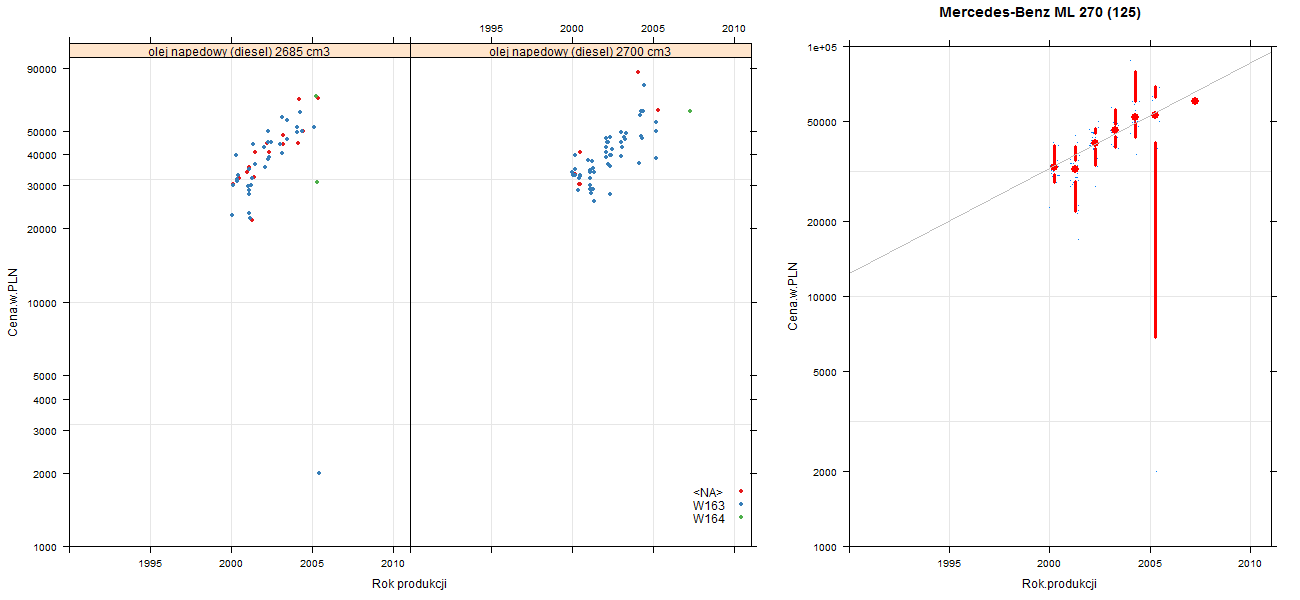Select the panel header ending in 2700 cm3
Image resolution: width=1300 pixels, height=600 pixels.
coord(581,50)
